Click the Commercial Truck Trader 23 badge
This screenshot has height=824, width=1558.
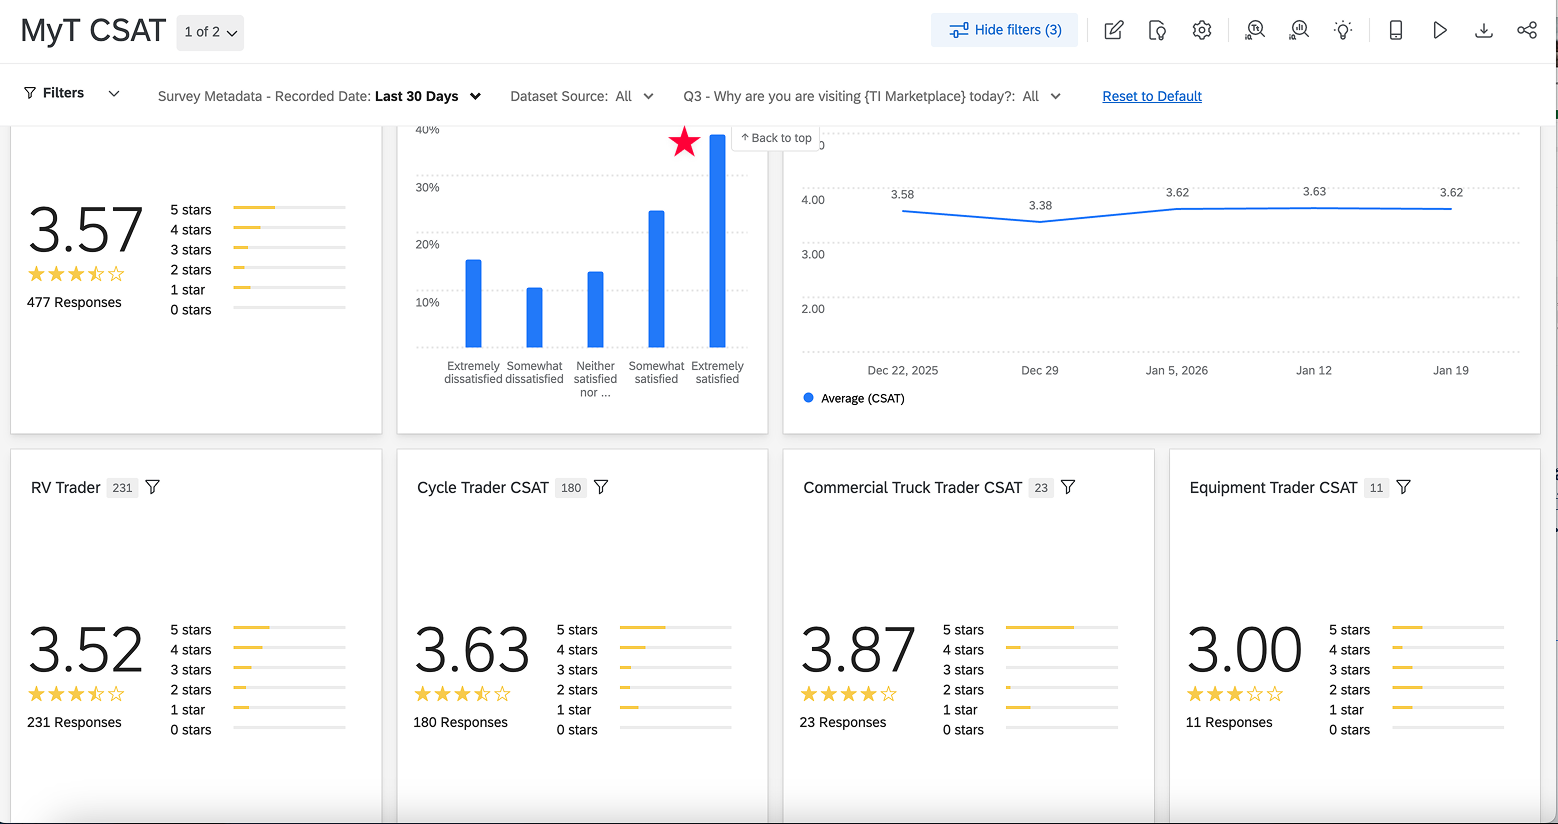click(1041, 488)
